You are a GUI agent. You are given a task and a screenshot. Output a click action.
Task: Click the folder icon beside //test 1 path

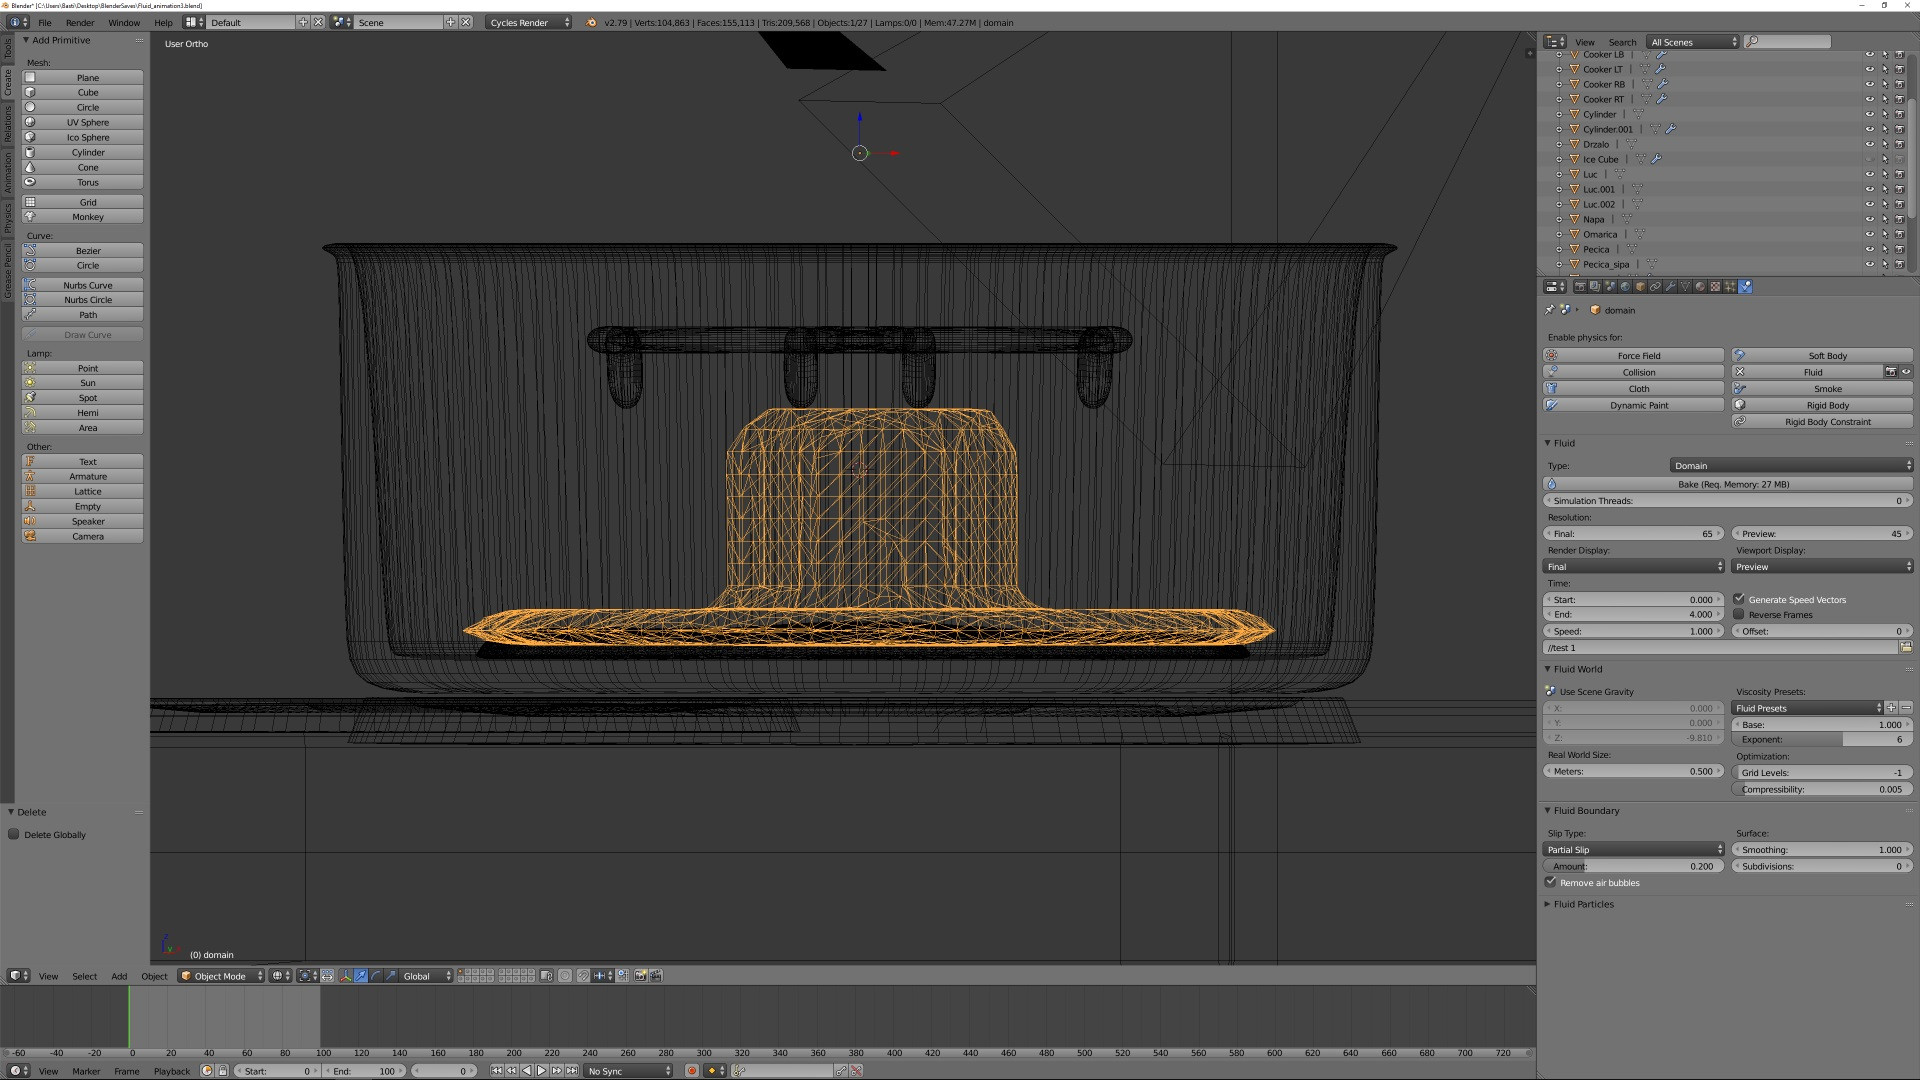tap(1905, 648)
